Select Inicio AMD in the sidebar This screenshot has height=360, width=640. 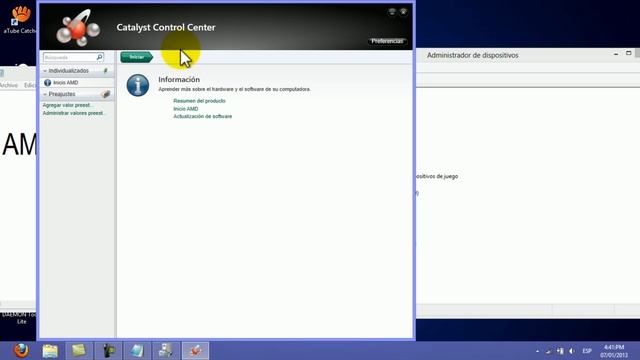coord(65,82)
